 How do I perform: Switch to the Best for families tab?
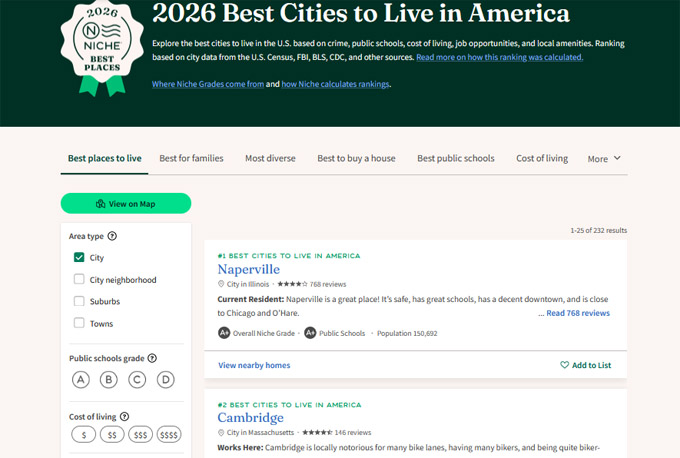coord(191,159)
